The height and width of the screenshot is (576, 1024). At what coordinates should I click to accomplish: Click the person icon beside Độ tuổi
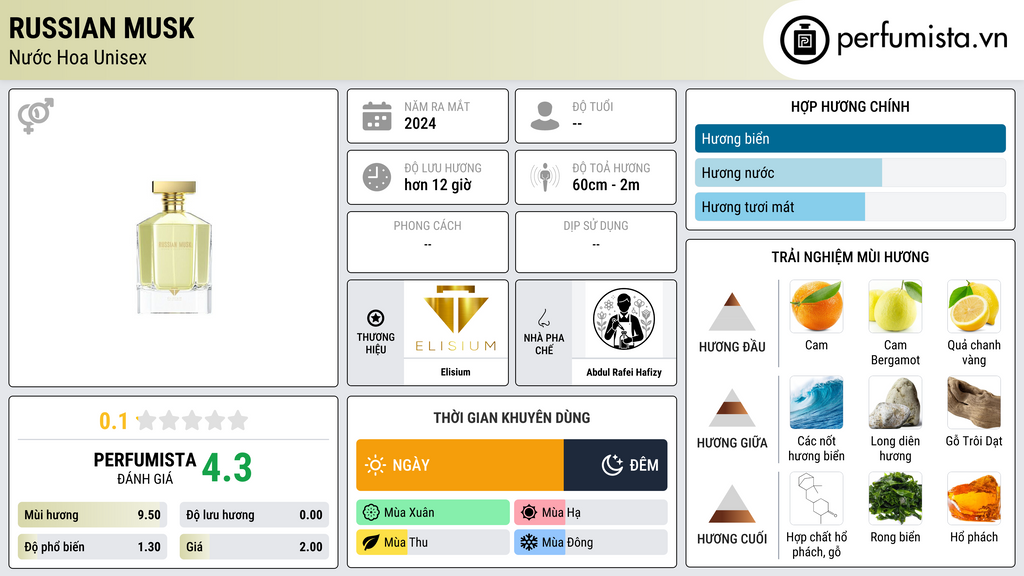tap(545, 116)
